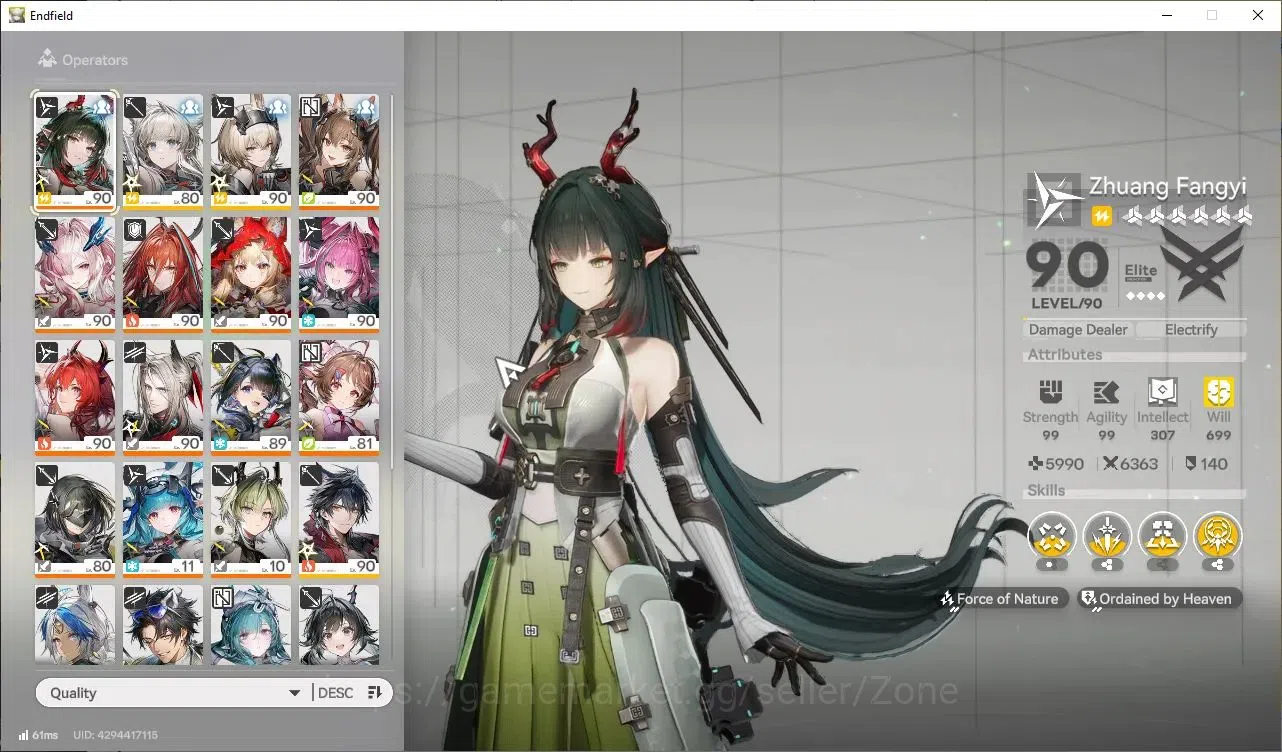
Task: Select the teal-haired operator in bottom row
Action: click(x=251, y=625)
